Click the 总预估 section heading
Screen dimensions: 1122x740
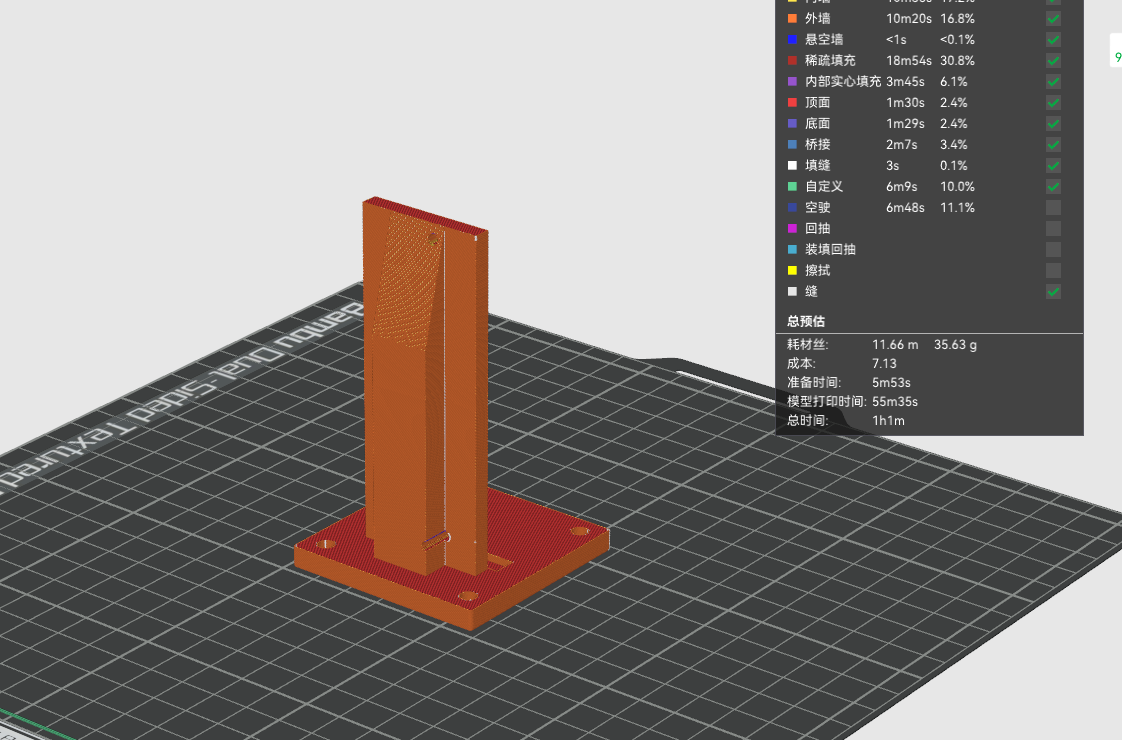(806, 321)
